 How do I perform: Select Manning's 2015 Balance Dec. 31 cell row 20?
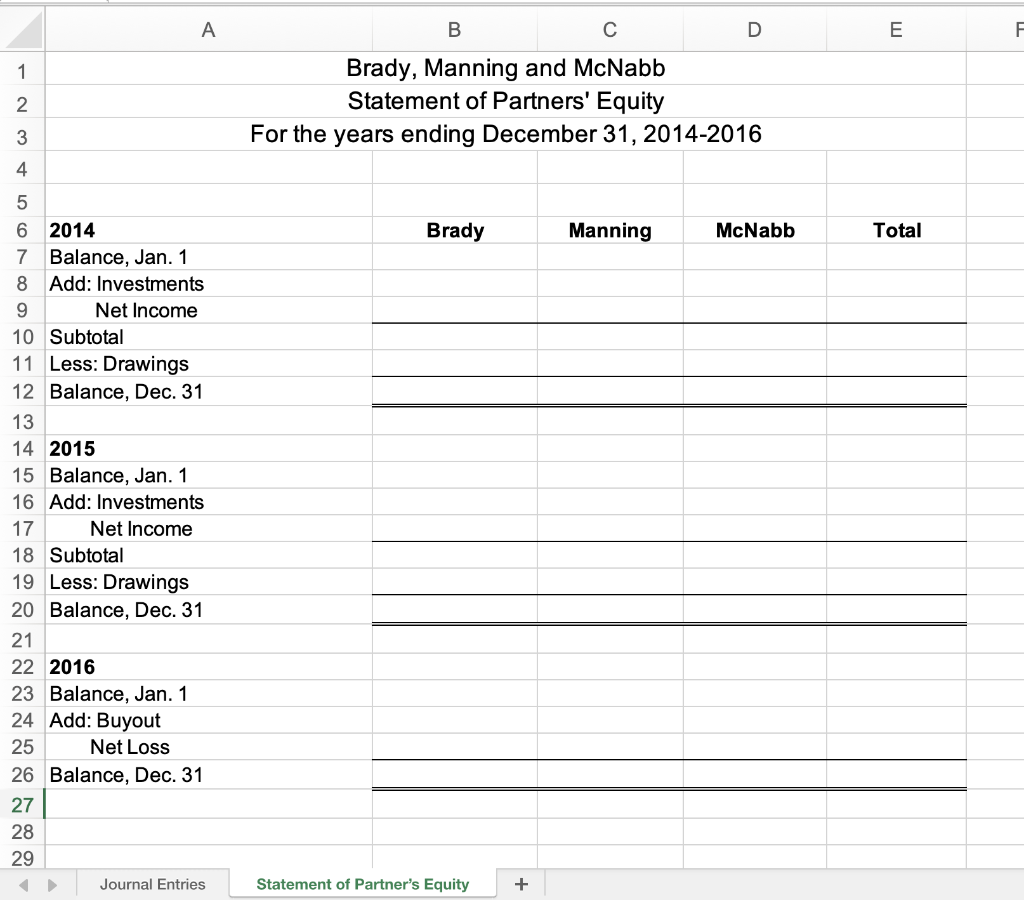[x=610, y=609]
